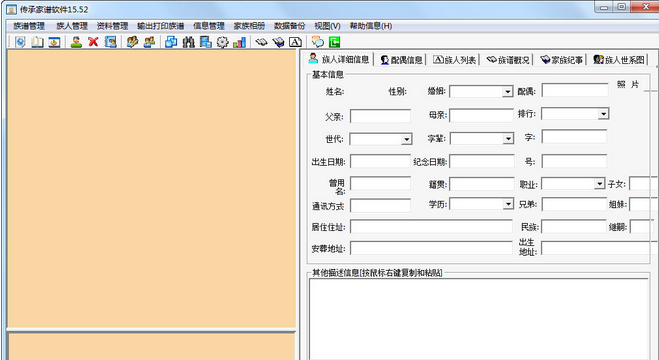Switch to the 配偶信息 tab
This screenshot has height=360, width=659.
pos(401,60)
